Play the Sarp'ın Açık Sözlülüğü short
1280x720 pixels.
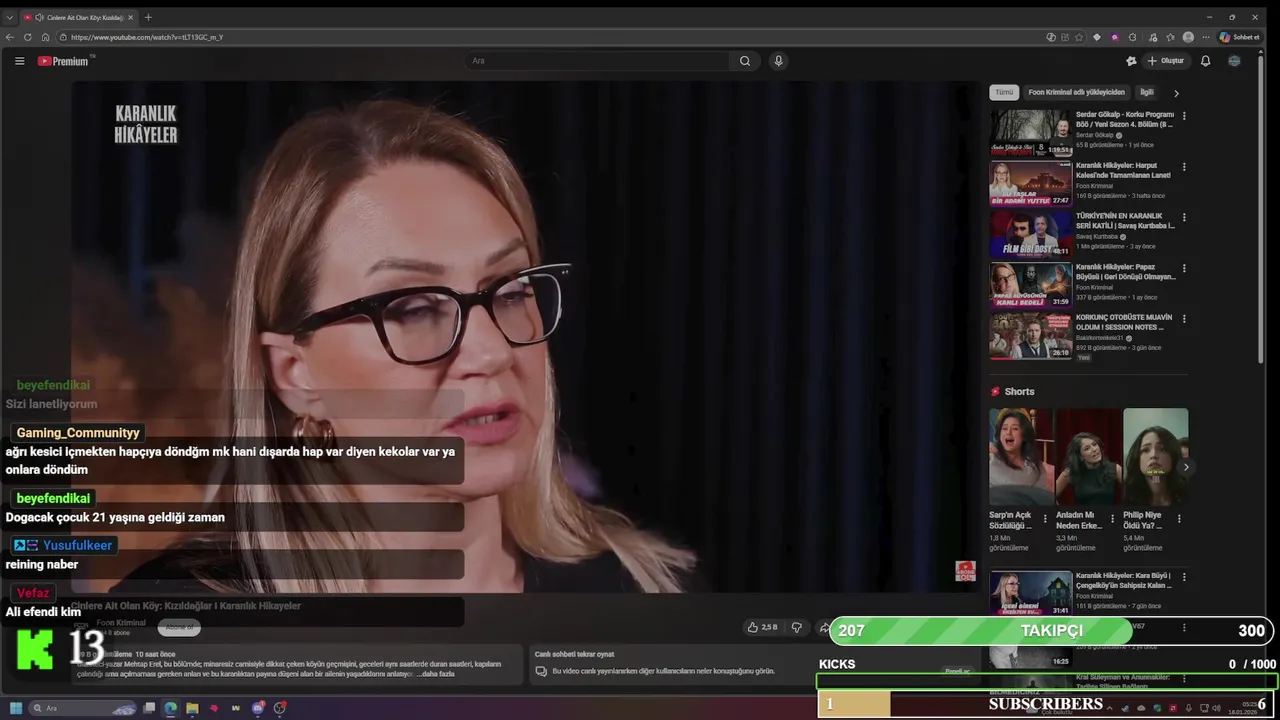[x=1021, y=456]
